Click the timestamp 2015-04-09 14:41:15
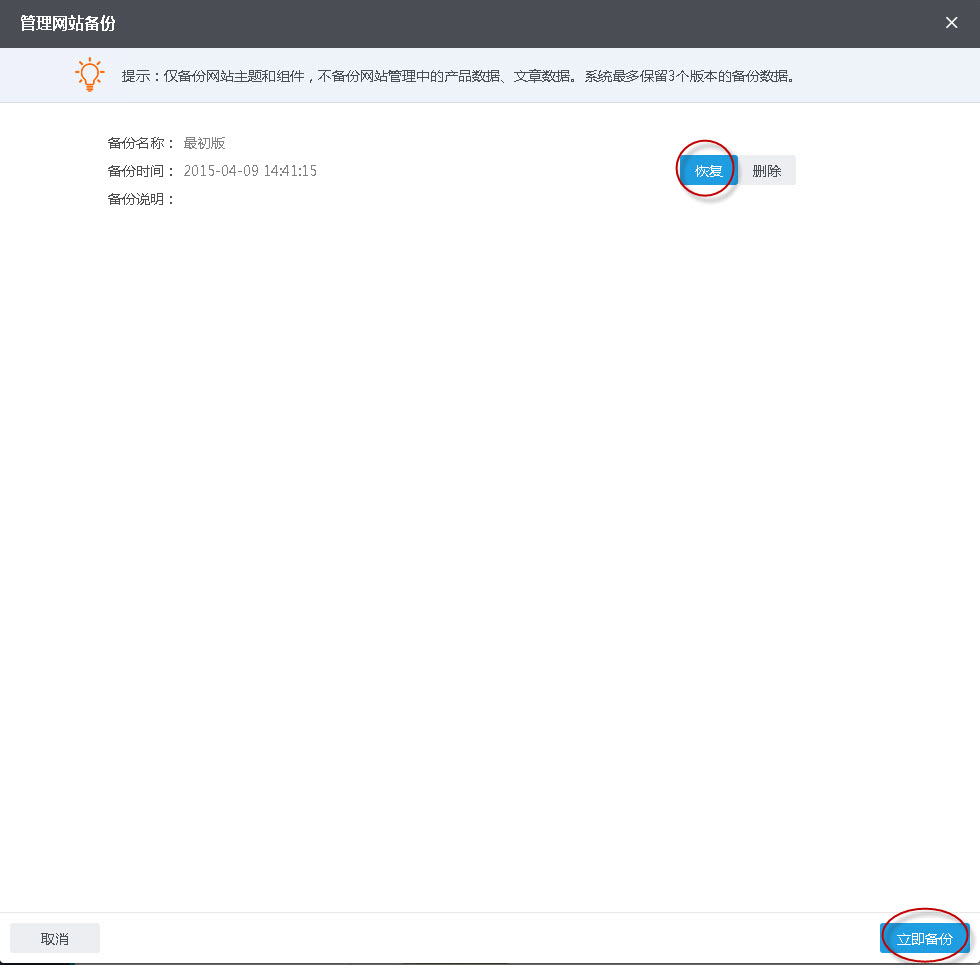Image resolution: width=980 pixels, height=965 pixels. pyautogui.click(x=250, y=171)
